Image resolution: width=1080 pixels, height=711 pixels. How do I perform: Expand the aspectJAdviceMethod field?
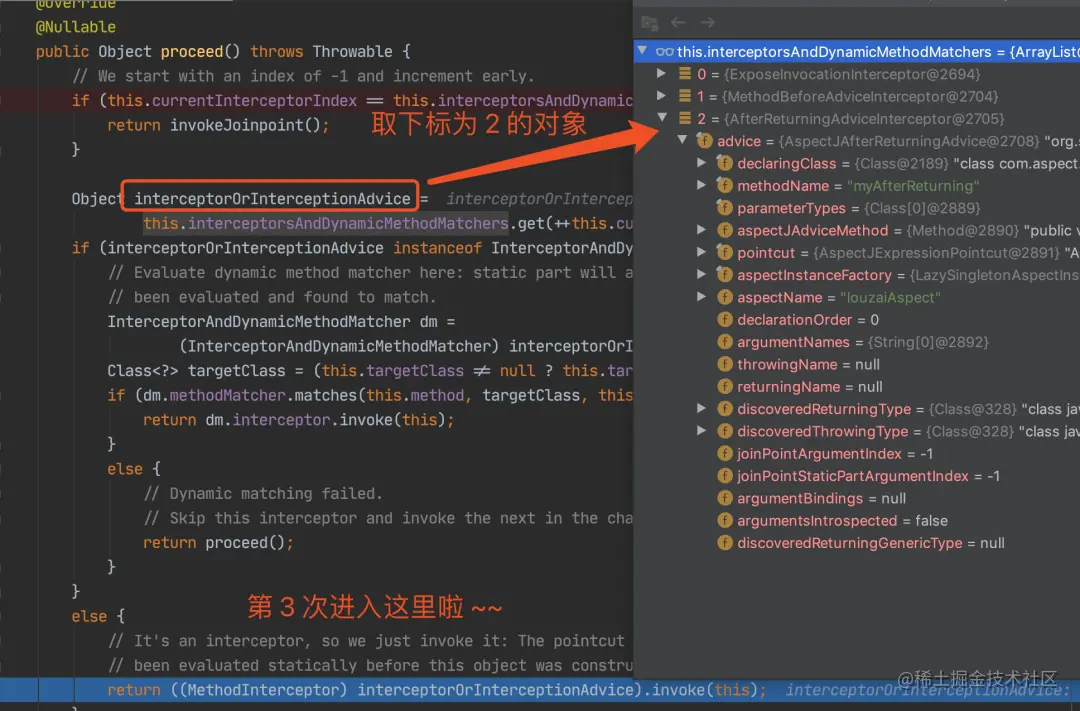[701, 229]
